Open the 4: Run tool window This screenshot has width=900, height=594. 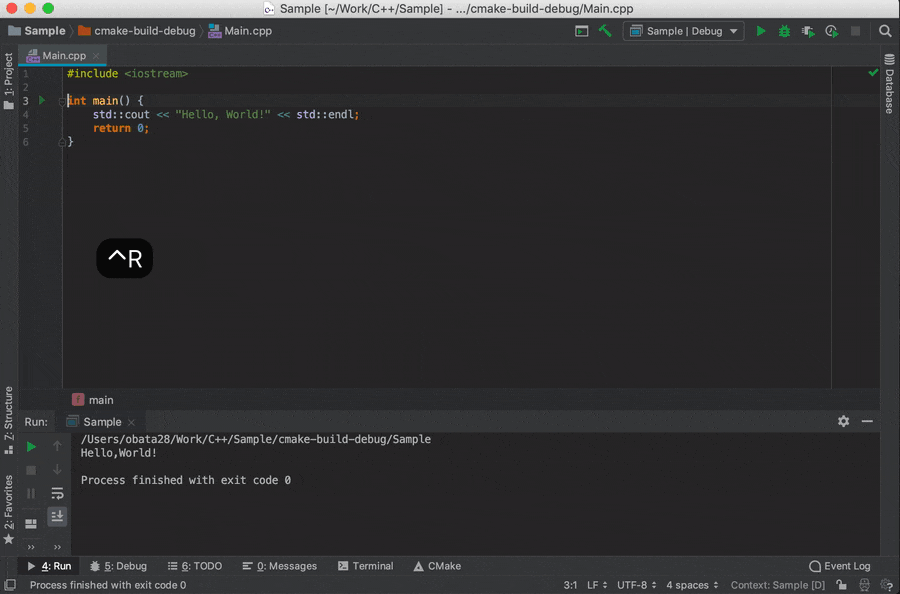(49, 566)
